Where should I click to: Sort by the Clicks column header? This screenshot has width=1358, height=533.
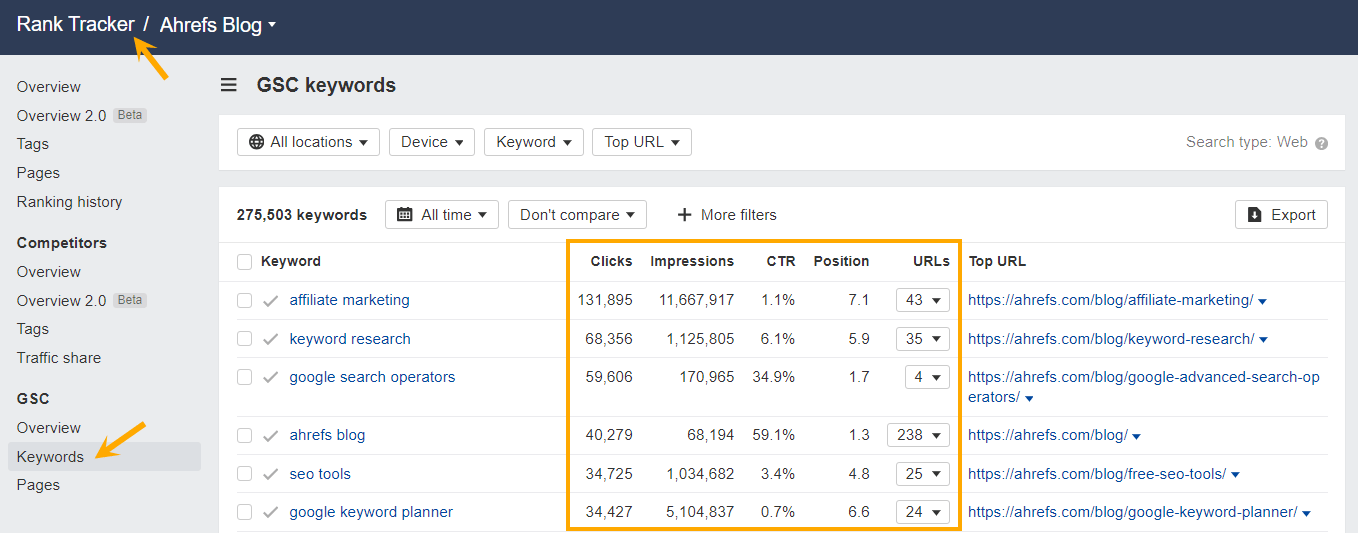(x=611, y=261)
